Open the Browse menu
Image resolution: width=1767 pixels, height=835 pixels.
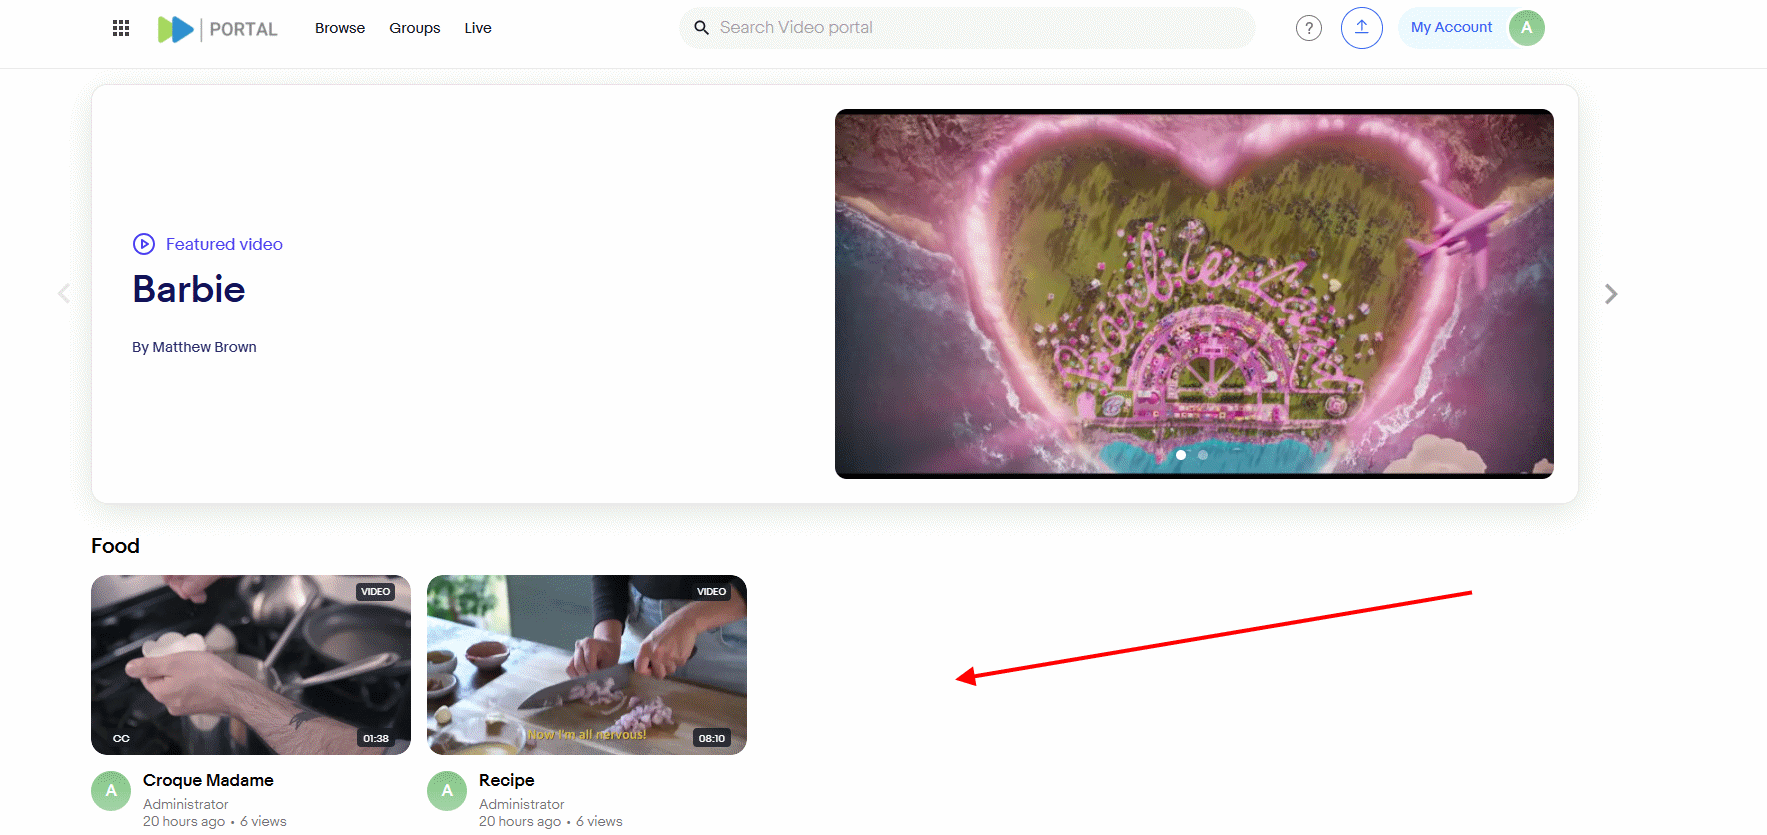(340, 28)
